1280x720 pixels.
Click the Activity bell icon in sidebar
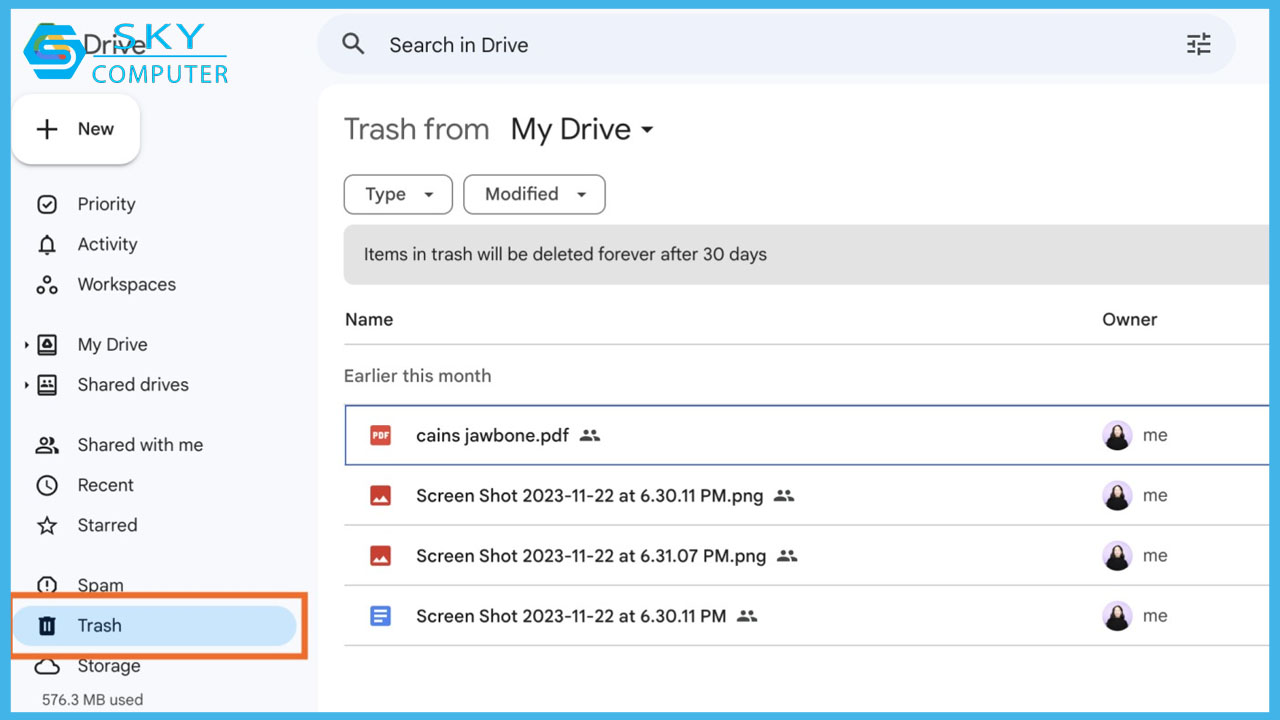[x=47, y=245]
